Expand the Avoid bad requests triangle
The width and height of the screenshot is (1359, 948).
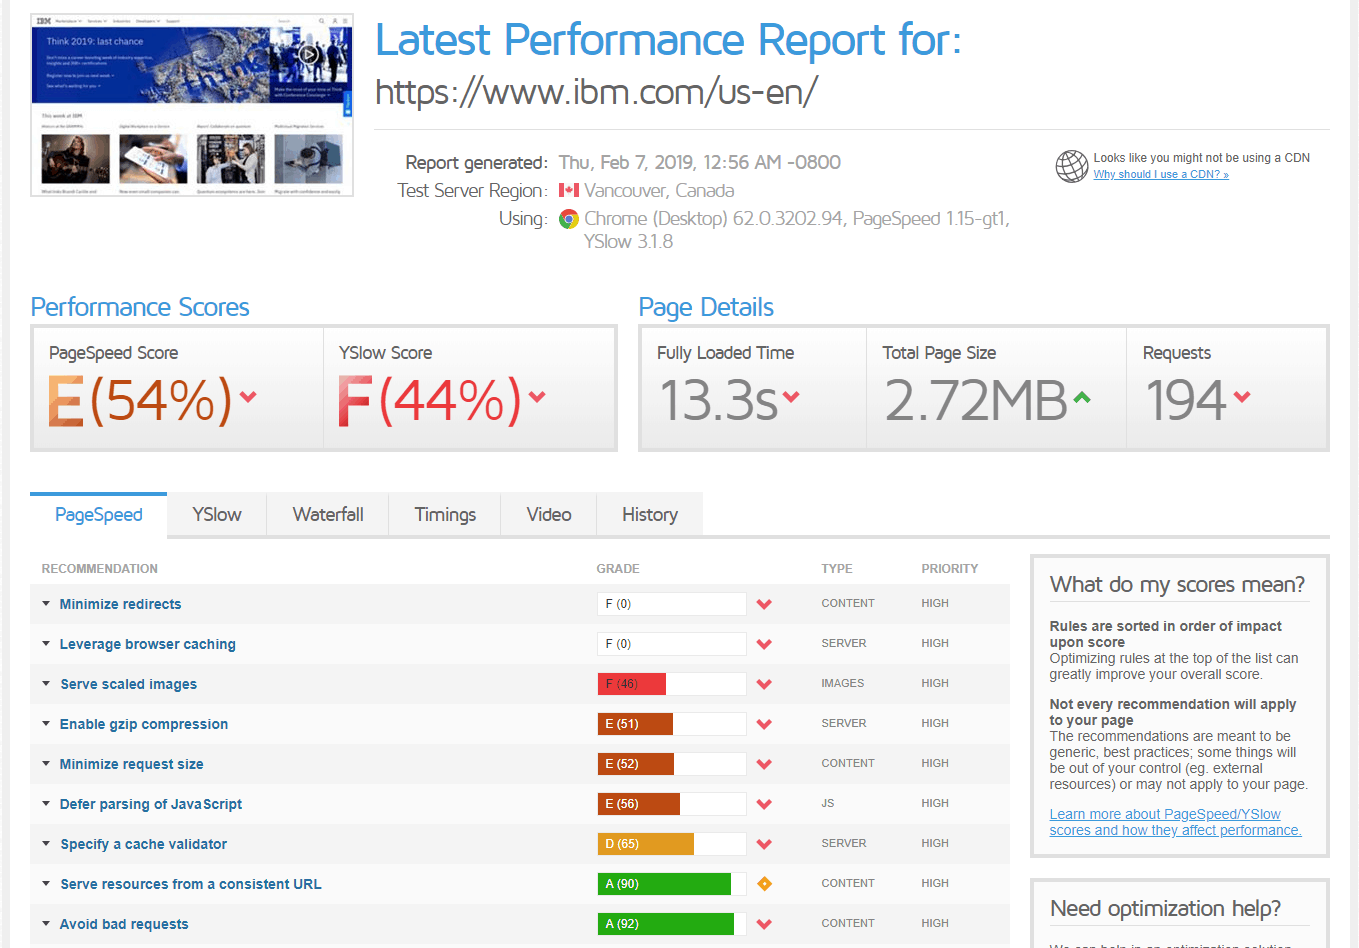(46, 923)
